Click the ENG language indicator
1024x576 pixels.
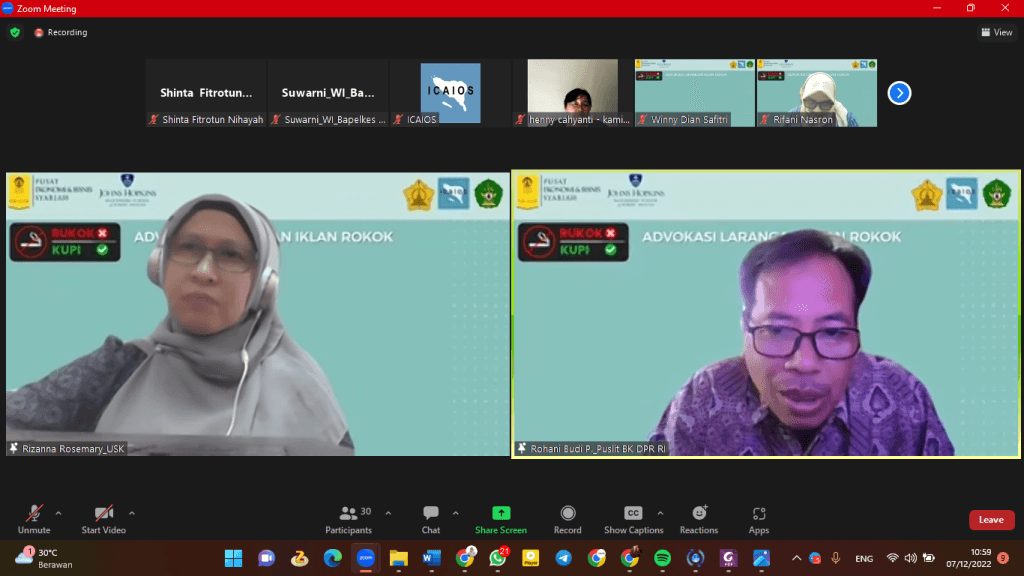click(x=864, y=558)
